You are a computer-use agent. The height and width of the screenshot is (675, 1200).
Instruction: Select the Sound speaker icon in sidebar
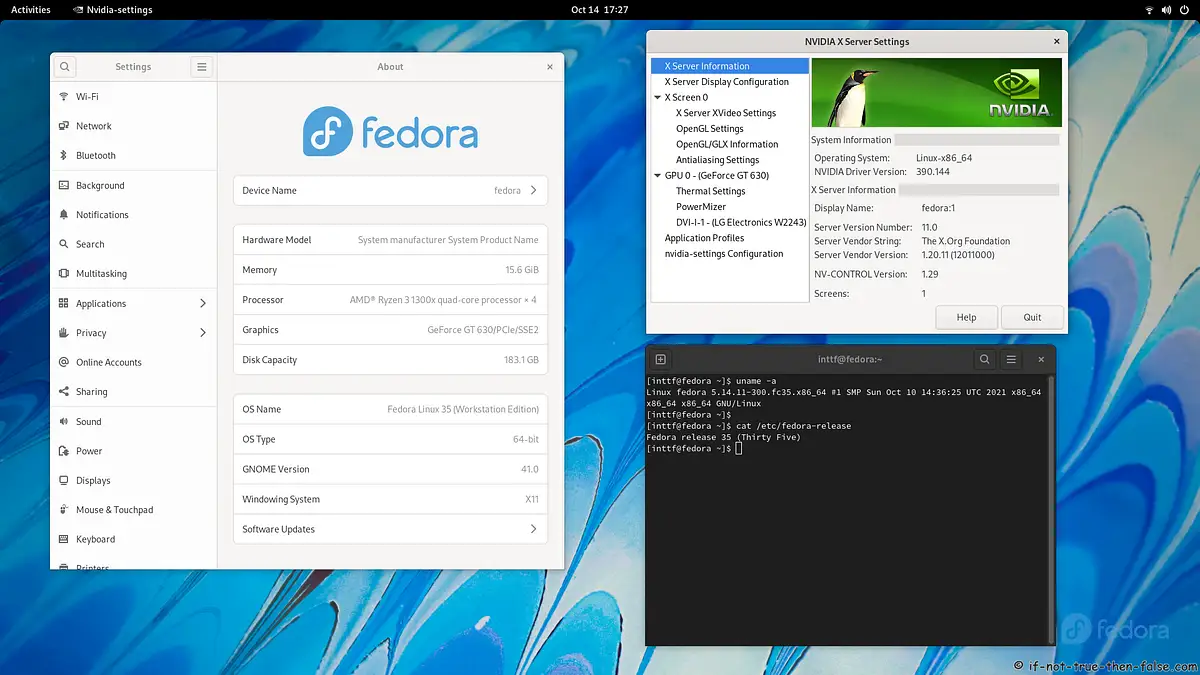pyautogui.click(x=64, y=422)
